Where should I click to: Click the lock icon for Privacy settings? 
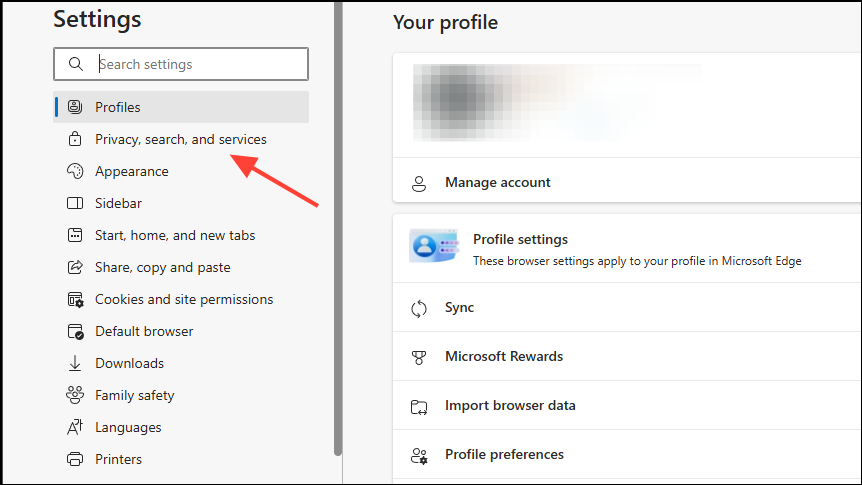tap(75, 139)
